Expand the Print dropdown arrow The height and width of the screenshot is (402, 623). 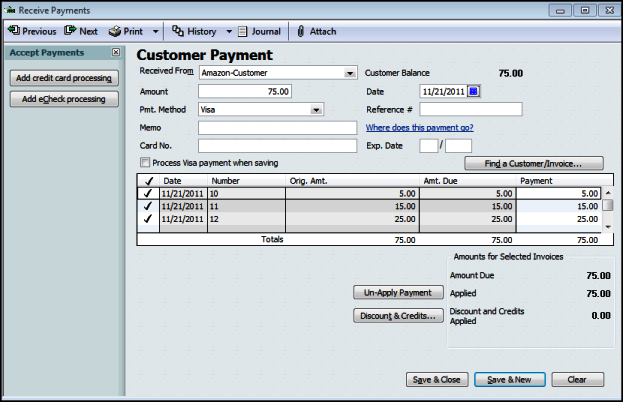click(x=155, y=31)
